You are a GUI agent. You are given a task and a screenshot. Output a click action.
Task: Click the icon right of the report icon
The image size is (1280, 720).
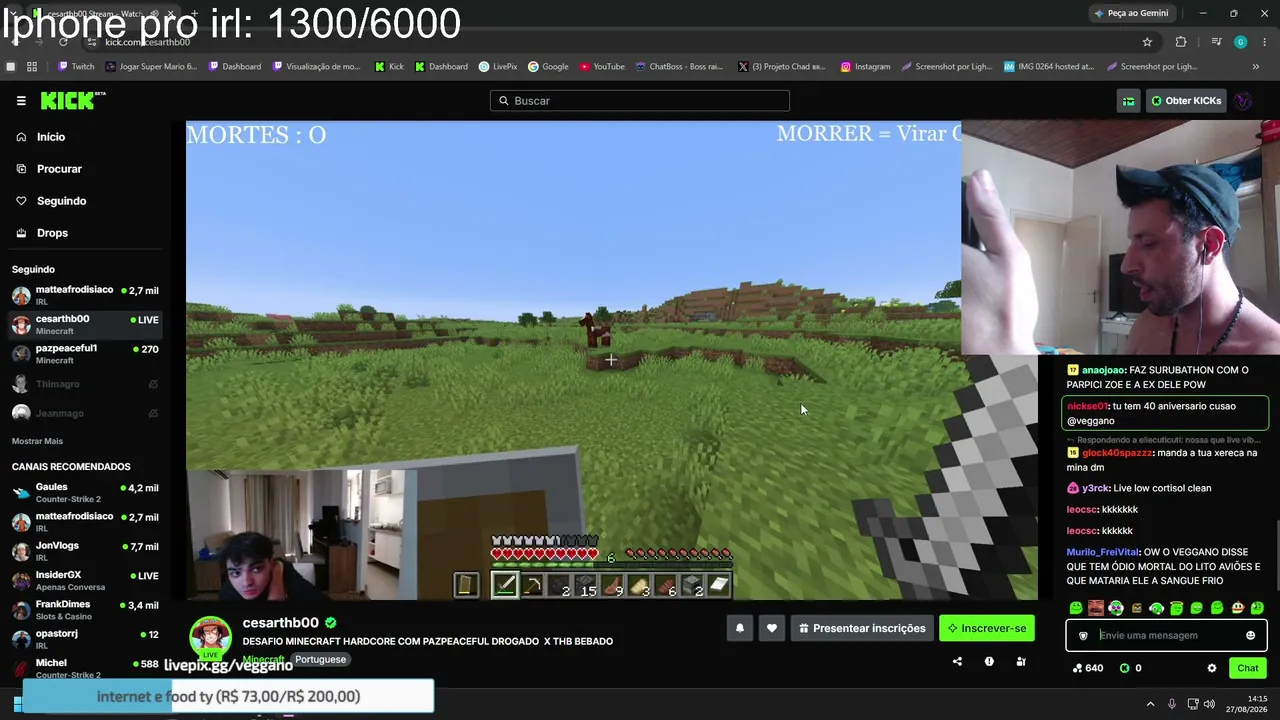1021,661
